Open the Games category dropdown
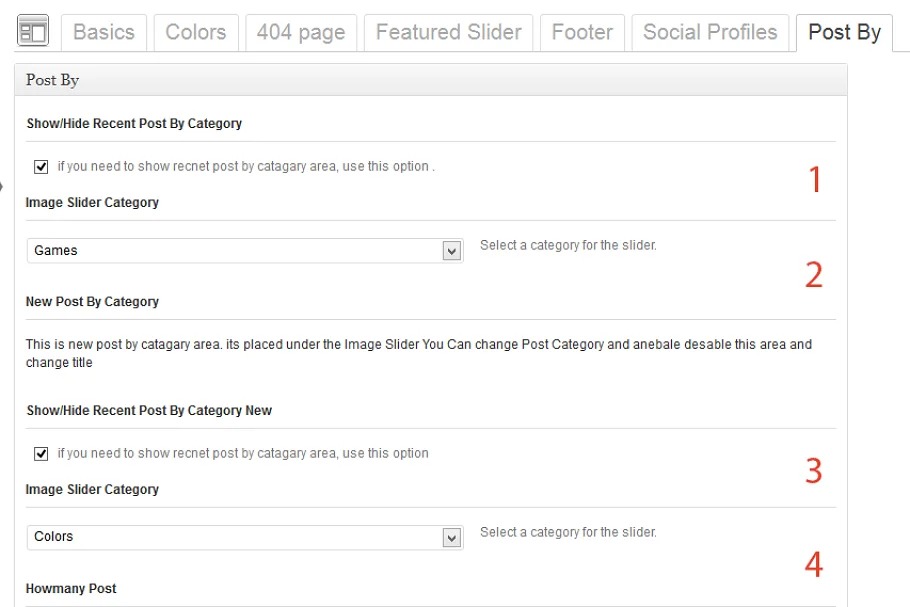 (x=244, y=251)
